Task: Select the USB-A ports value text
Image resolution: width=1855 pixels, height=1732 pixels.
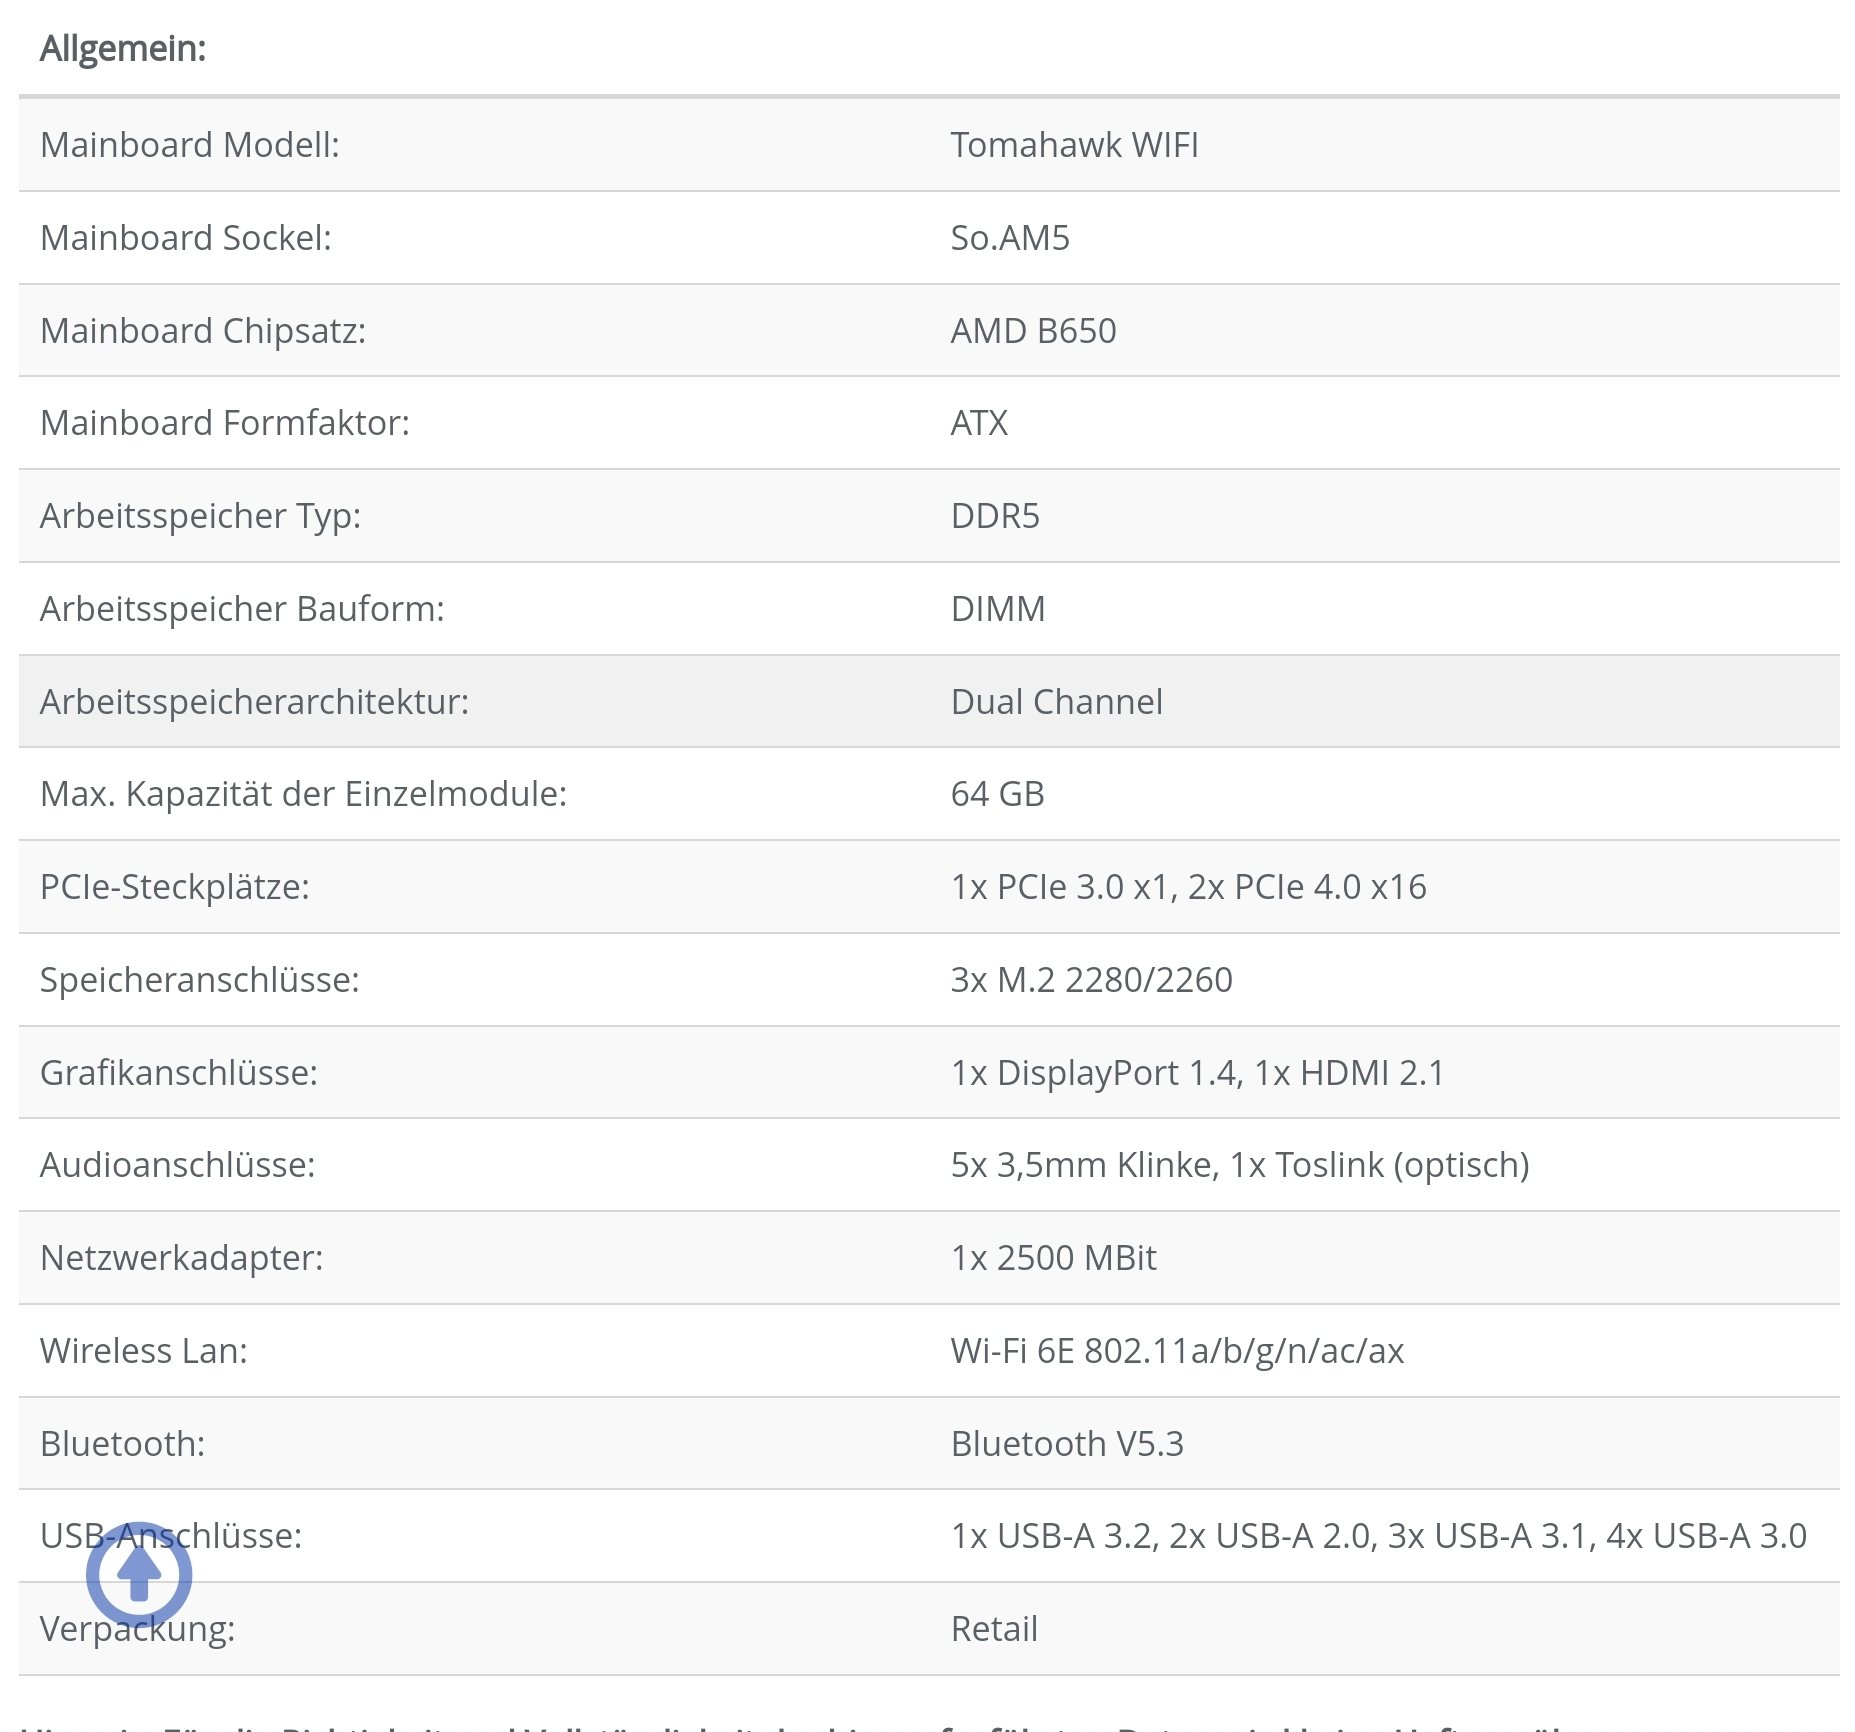Action: click(x=1379, y=1536)
